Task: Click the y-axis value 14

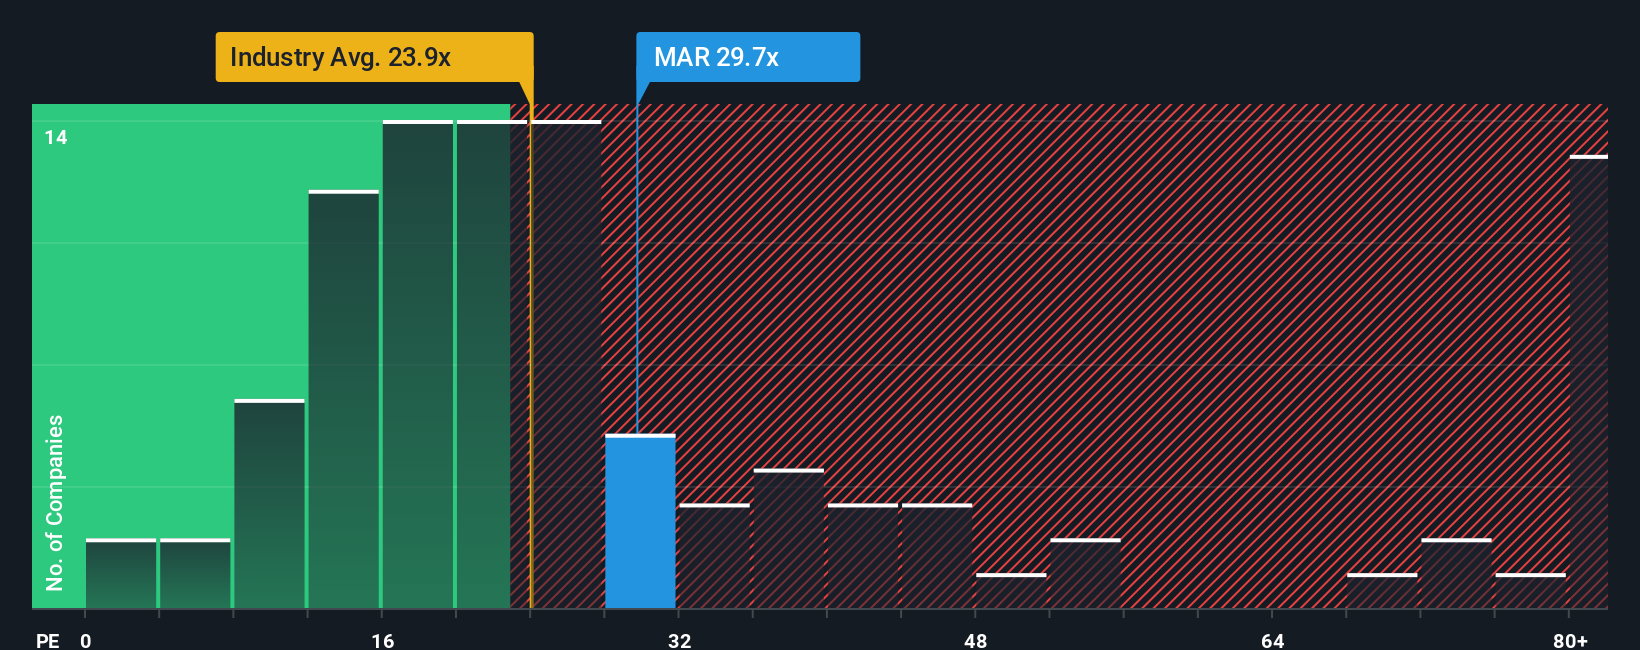Action: pos(56,137)
